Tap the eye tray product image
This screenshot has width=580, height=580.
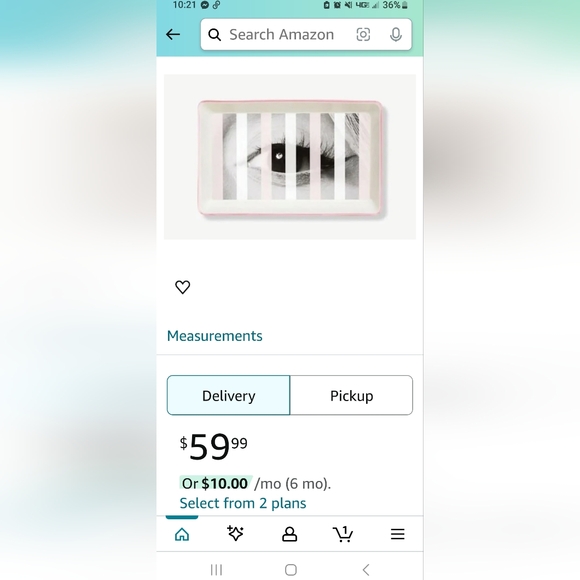[x=290, y=157]
